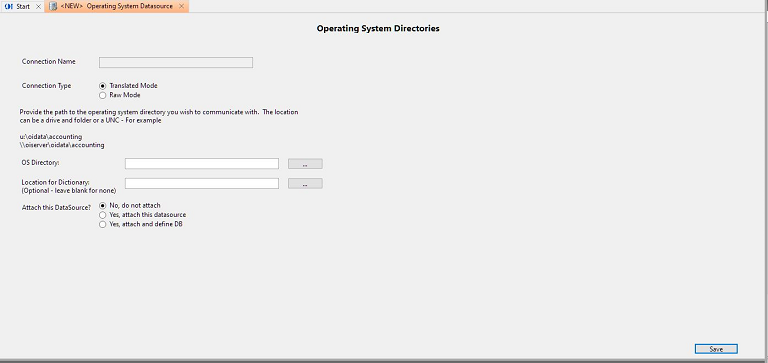The width and height of the screenshot is (768, 363).
Task: Click the Attach this DataSource? label
Action: (56, 208)
